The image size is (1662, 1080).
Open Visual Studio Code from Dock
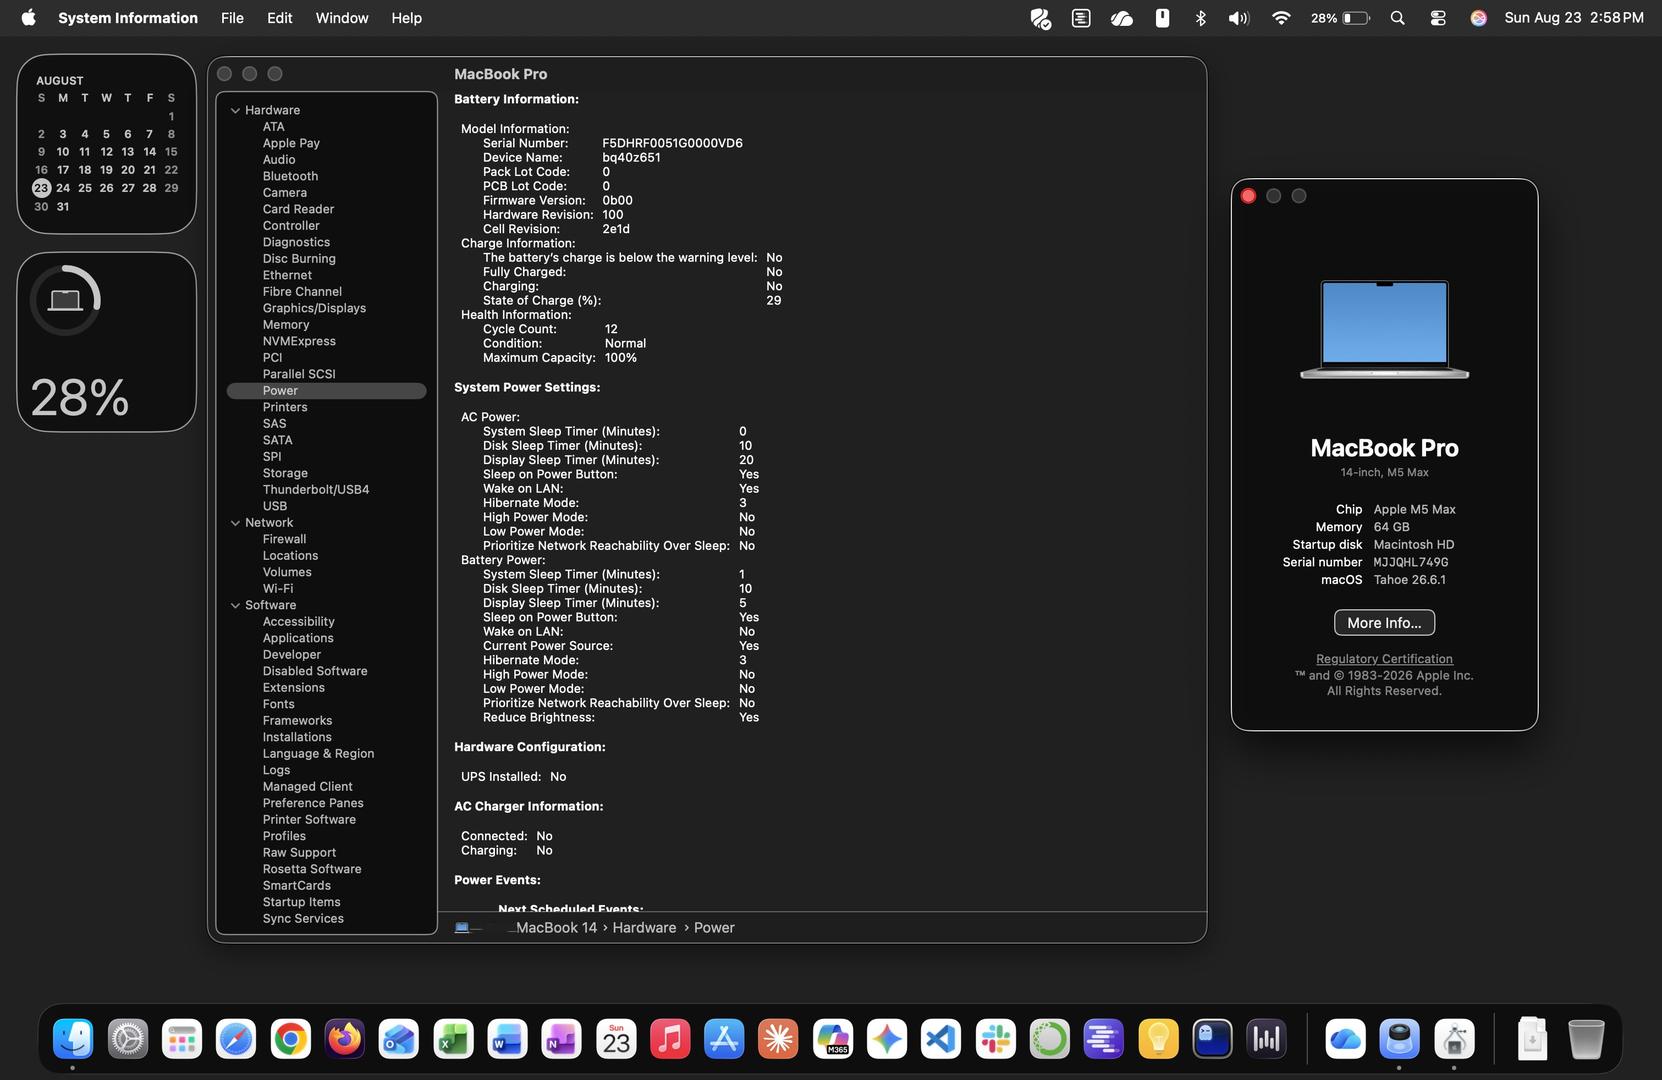pyautogui.click(x=941, y=1040)
